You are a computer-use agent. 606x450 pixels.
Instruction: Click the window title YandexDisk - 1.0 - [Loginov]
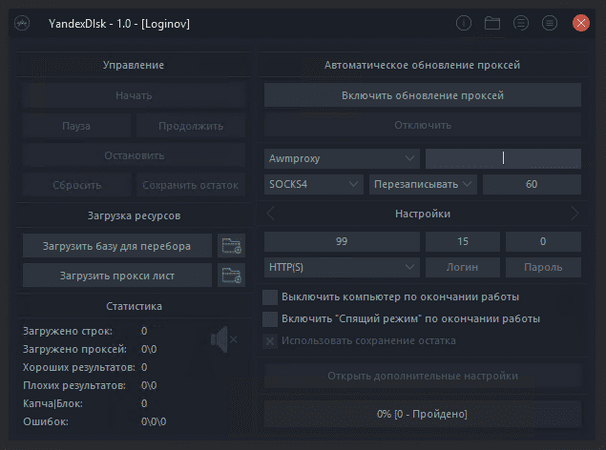click(x=119, y=24)
